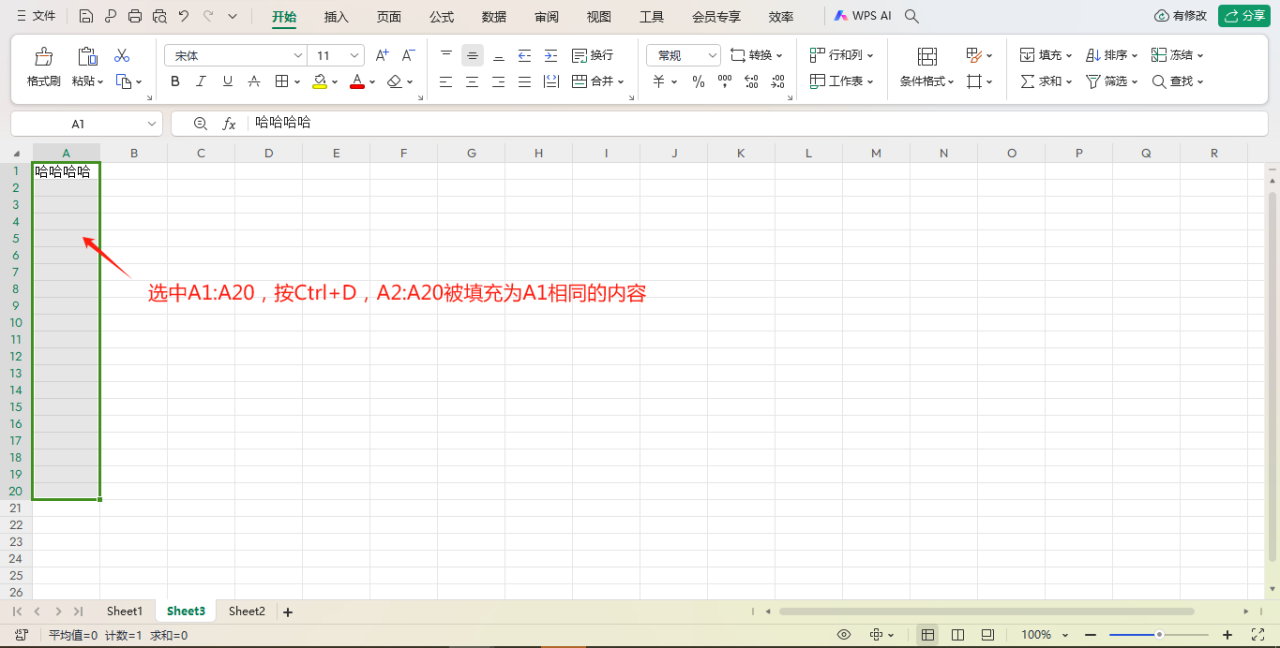
Task: Click the zoom magnifier icon in formula bar
Action: 200,123
